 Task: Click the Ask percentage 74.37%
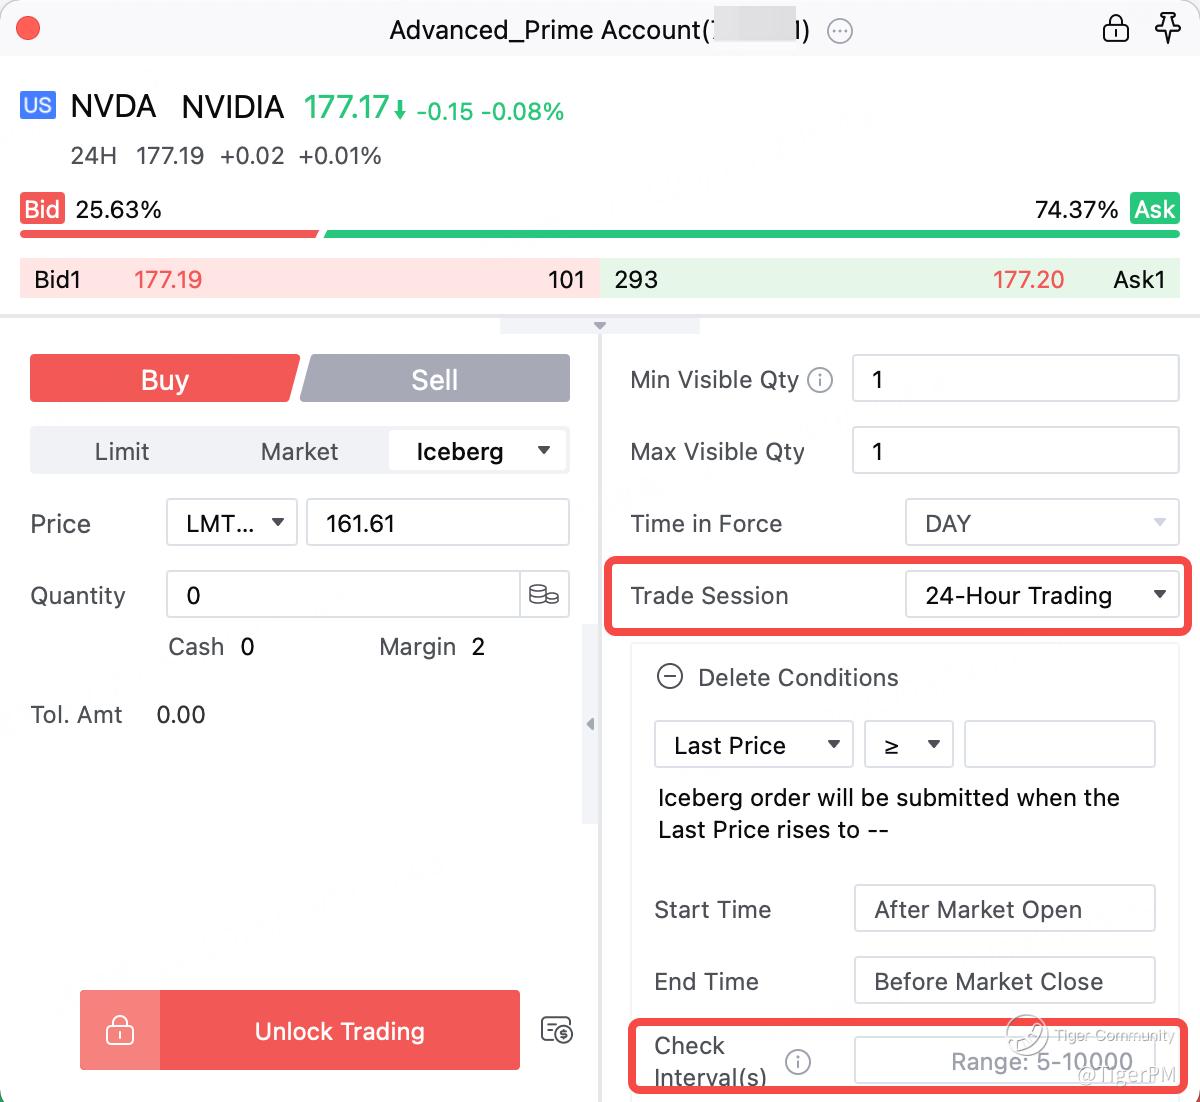1076,209
